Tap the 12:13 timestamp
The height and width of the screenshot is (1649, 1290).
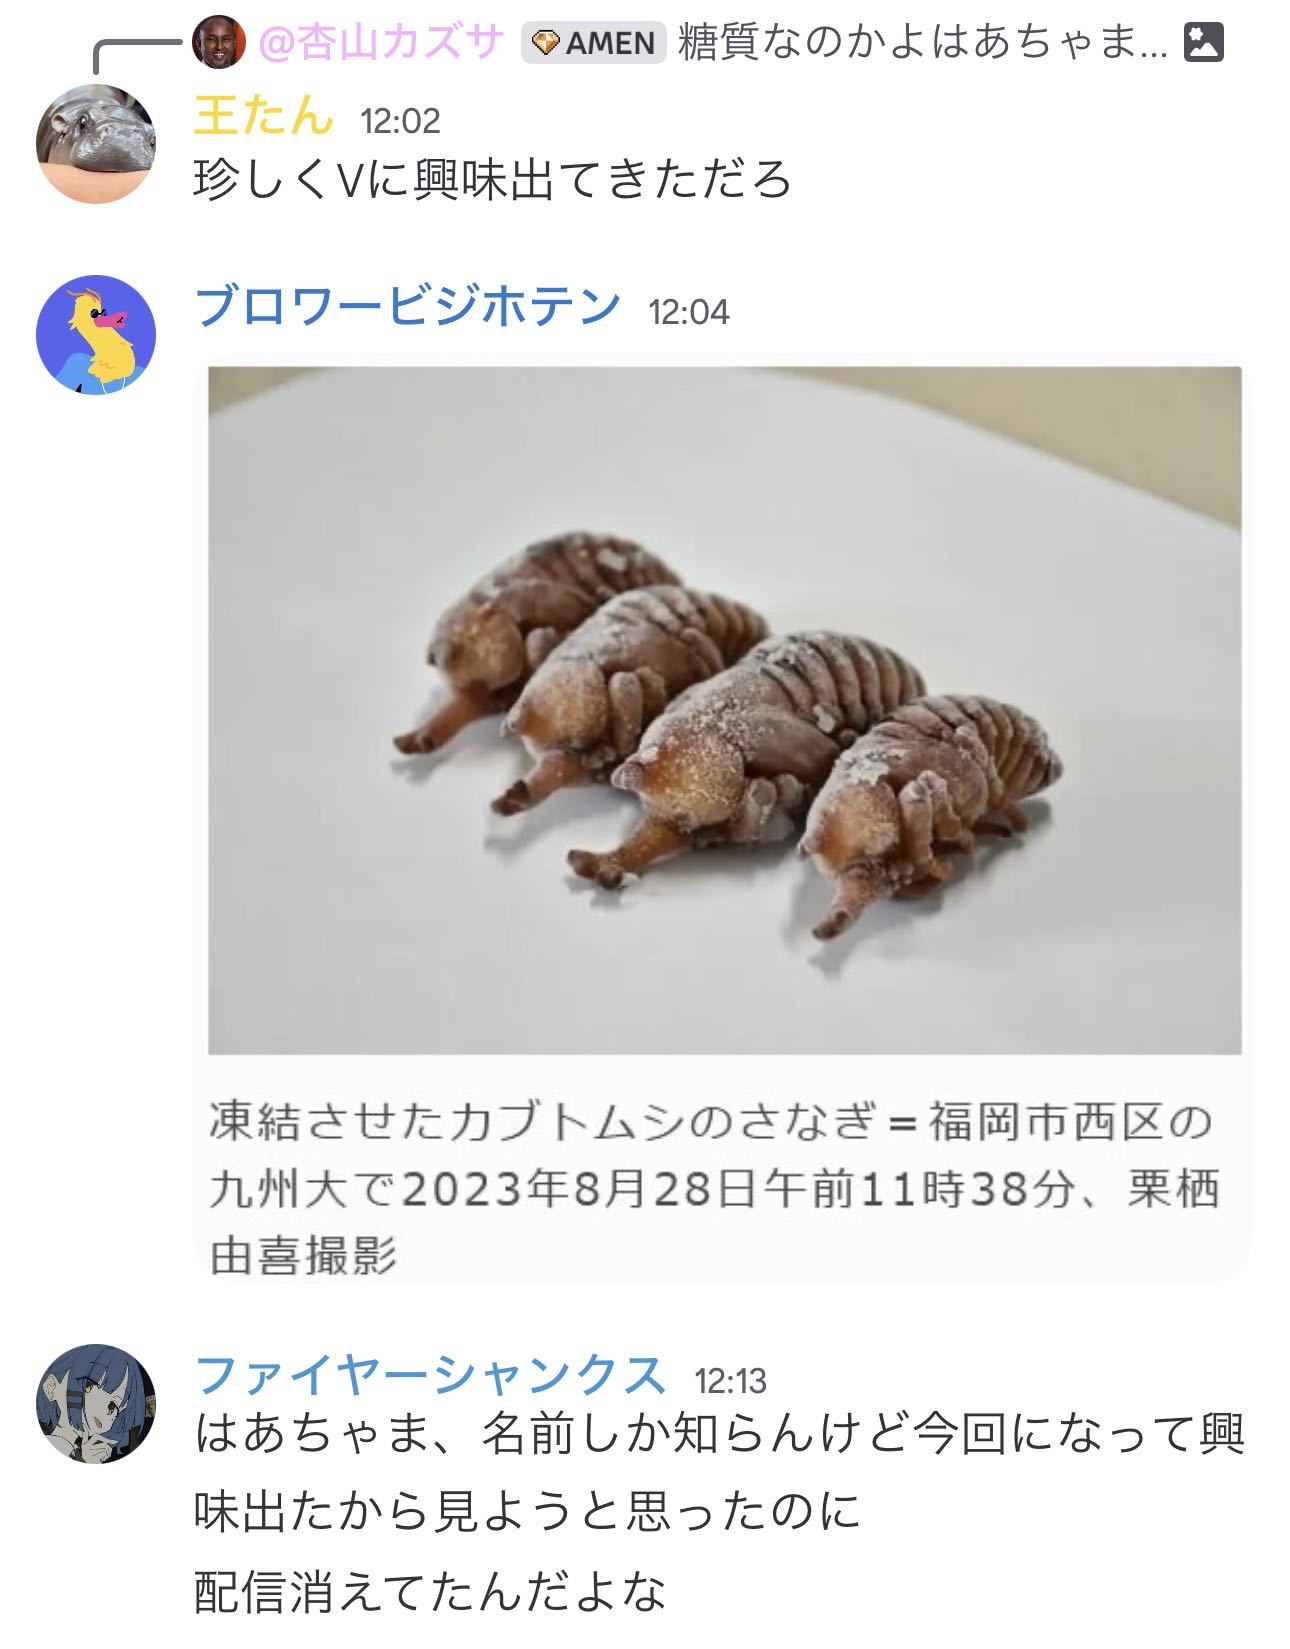[731, 1381]
